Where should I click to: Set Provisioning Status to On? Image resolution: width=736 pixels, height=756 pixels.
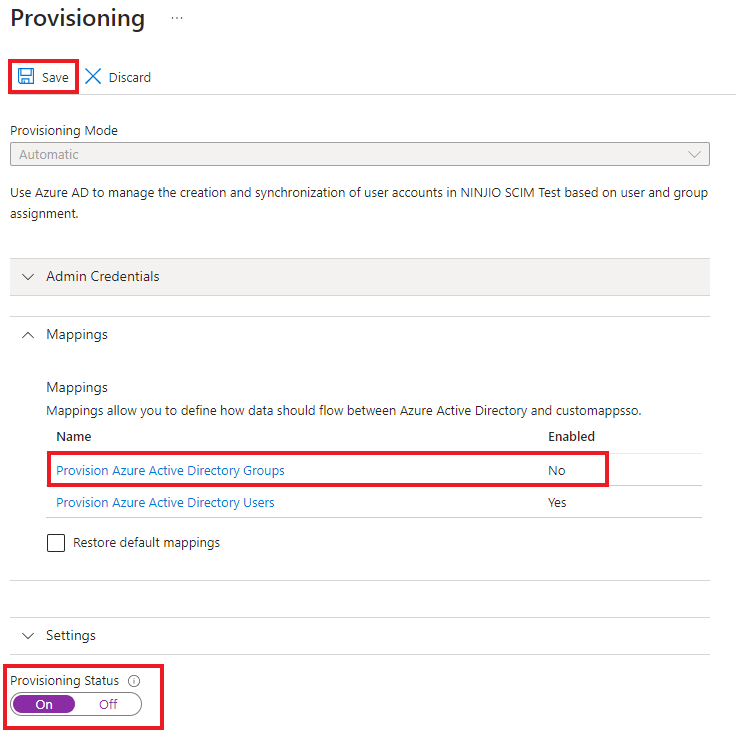(44, 704)
